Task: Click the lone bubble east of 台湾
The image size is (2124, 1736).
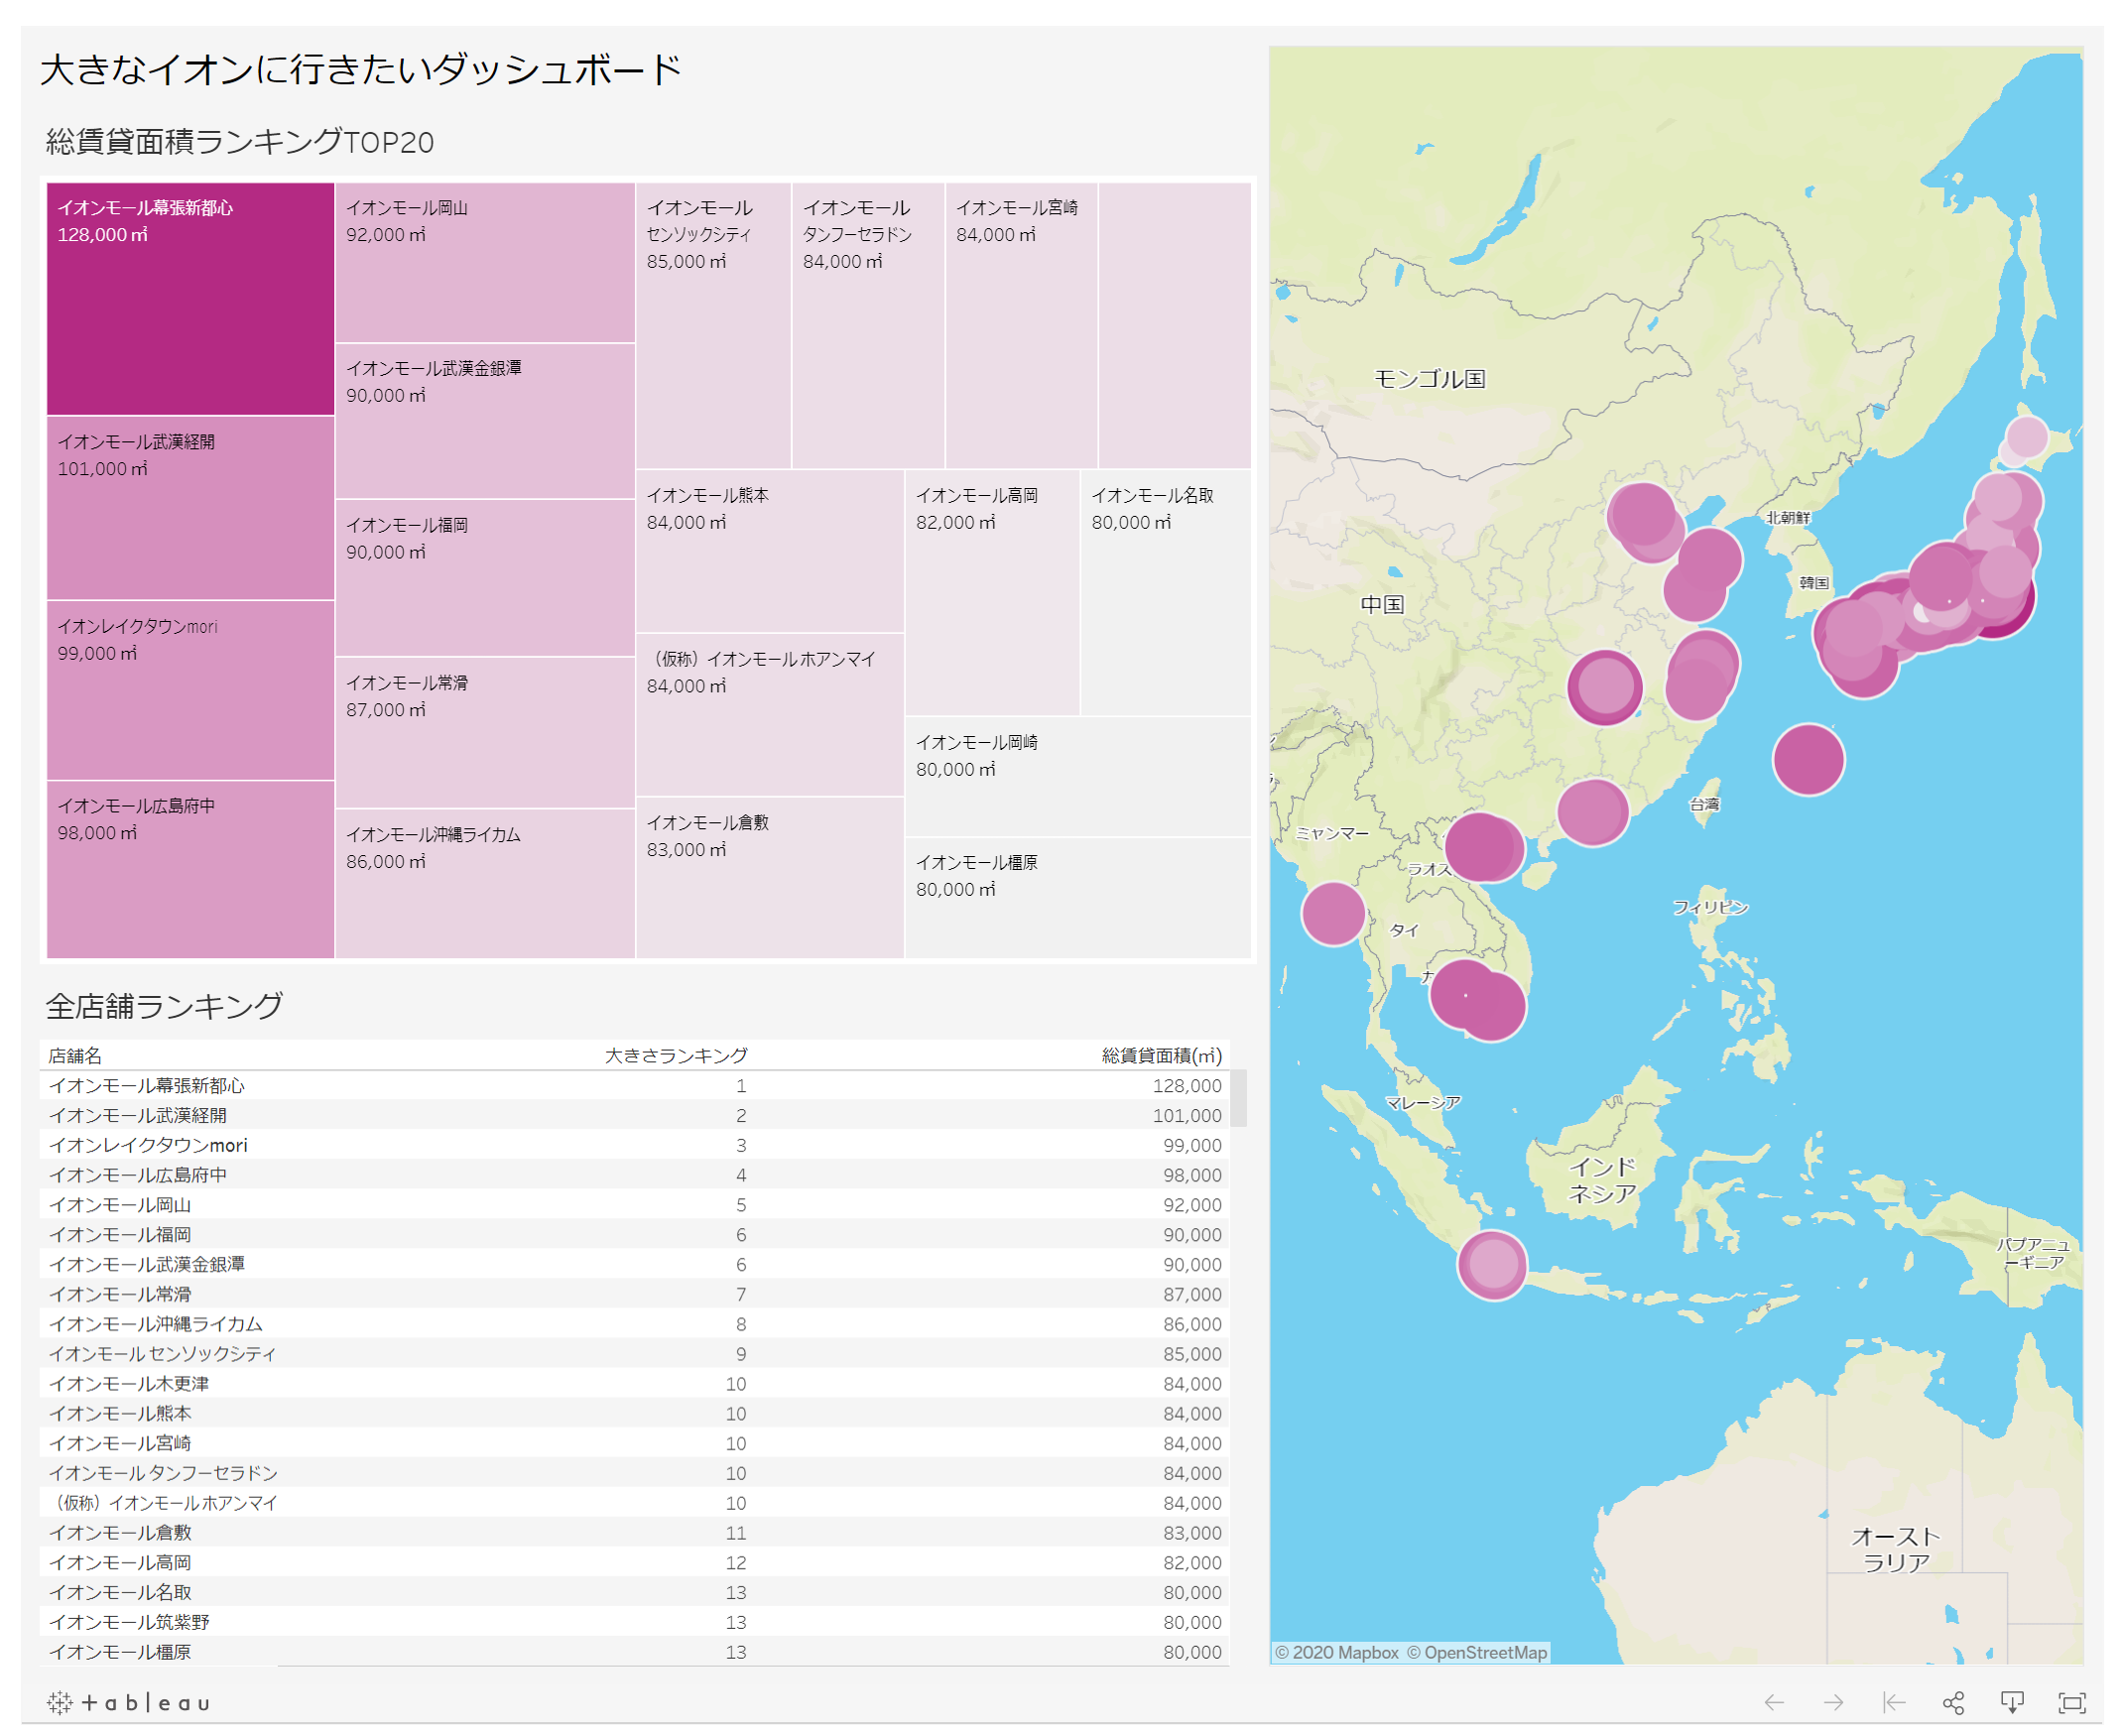Action: click(1808, 760)
